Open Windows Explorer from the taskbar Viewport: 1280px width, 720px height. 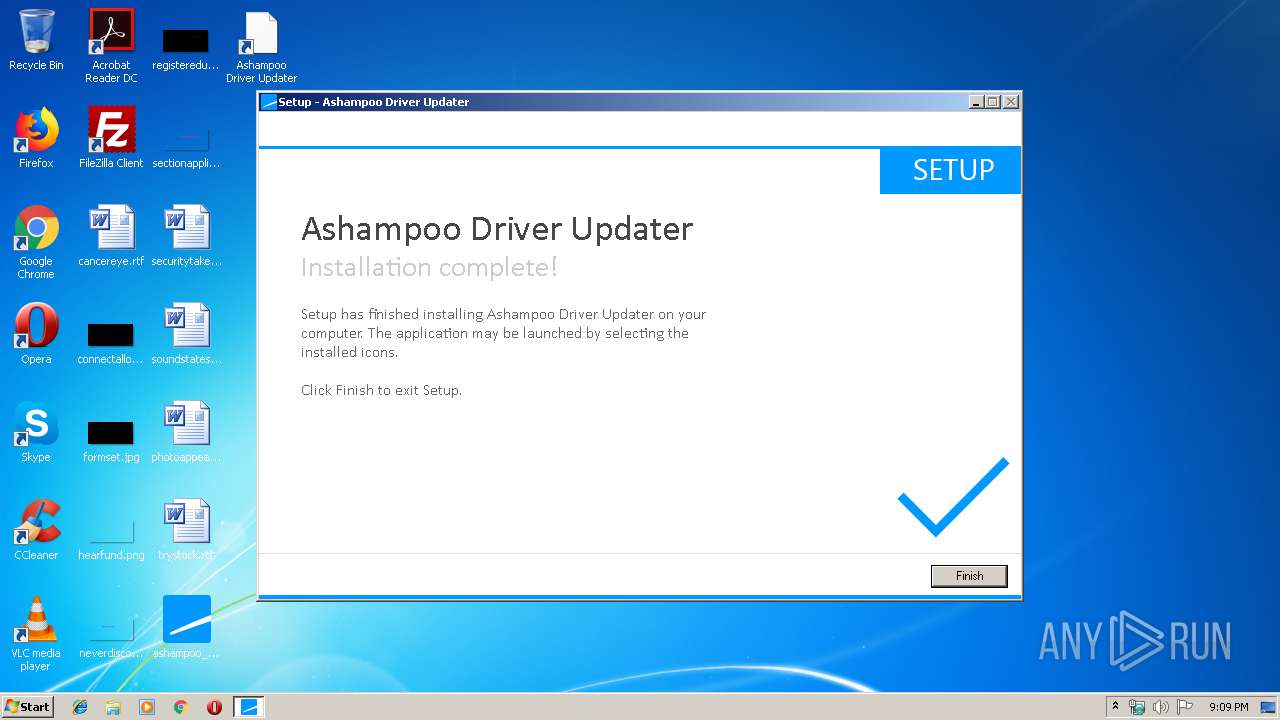point(113,707)
